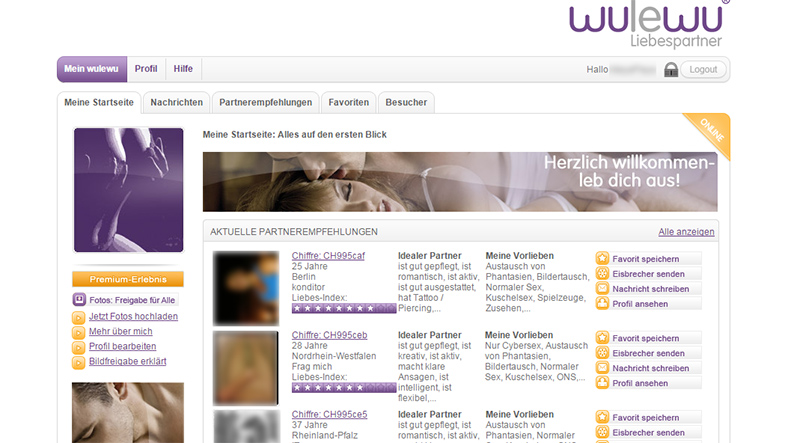The height and width of the screenshot is (443, 800).
Task: Click the Alle anzeigen link
Action: click(686, 232)
